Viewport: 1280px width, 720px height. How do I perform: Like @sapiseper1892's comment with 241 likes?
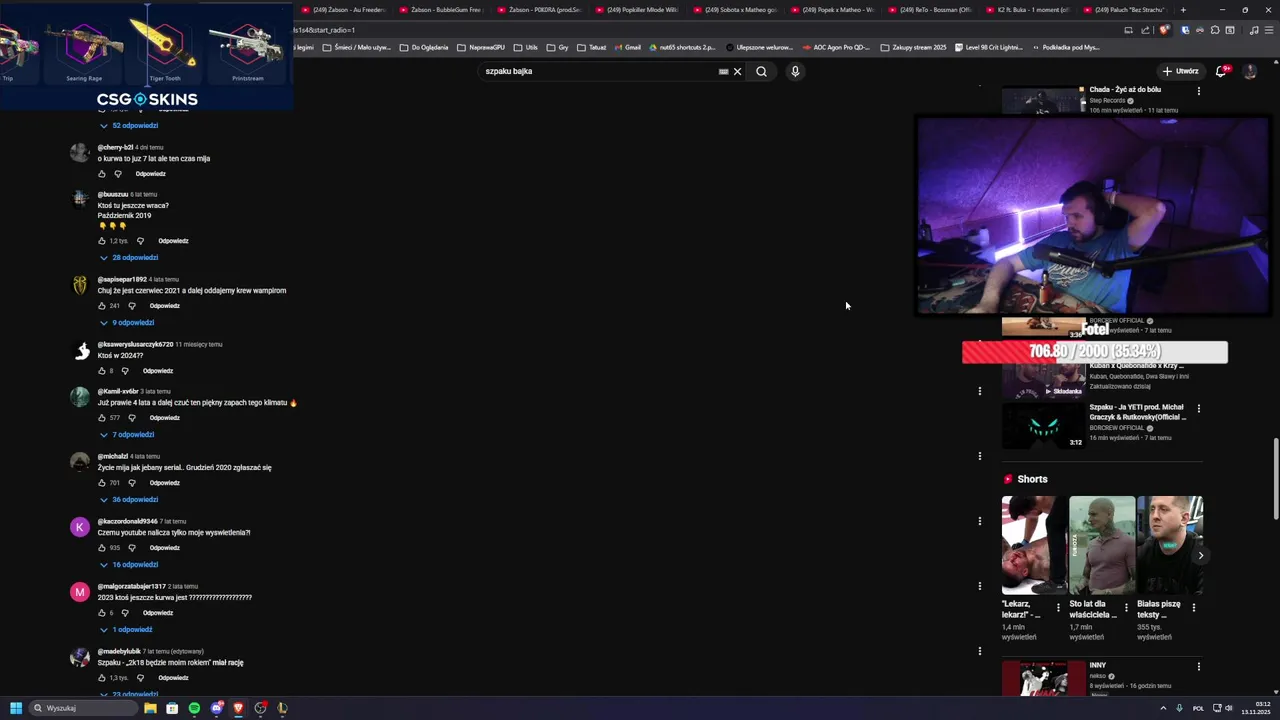point(102,306)
